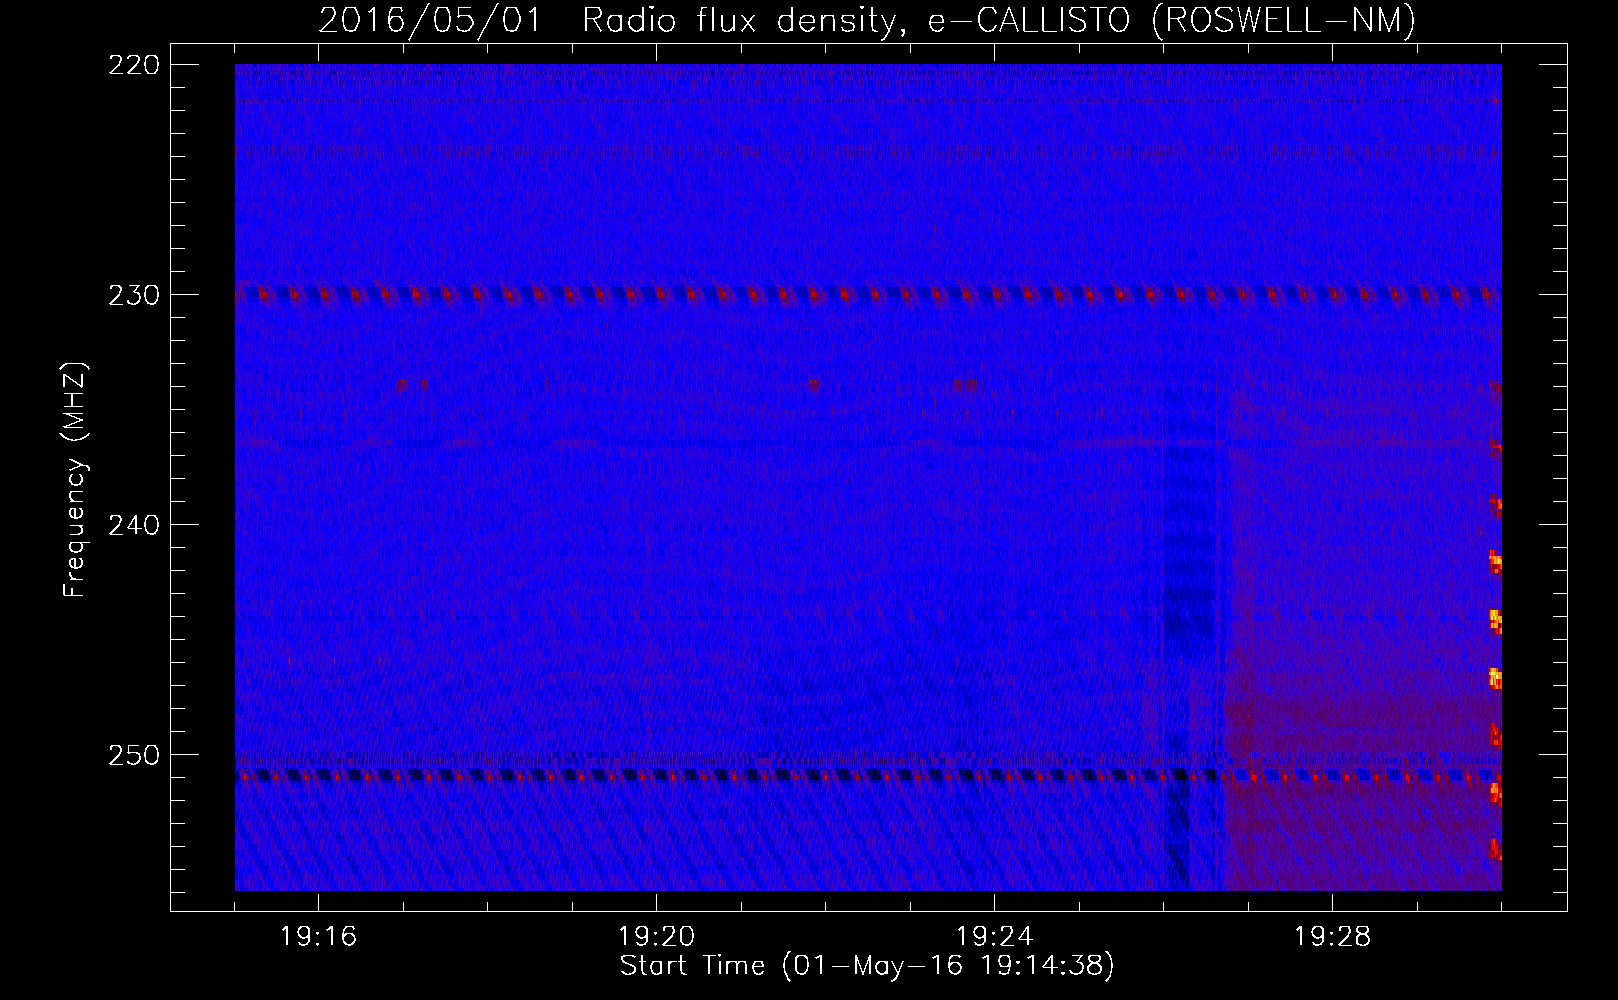Click the plot title "2016/05/01 Radio flux density, e-CALLISTO (ROSWELL-NM)"

[x=867, y=21]
